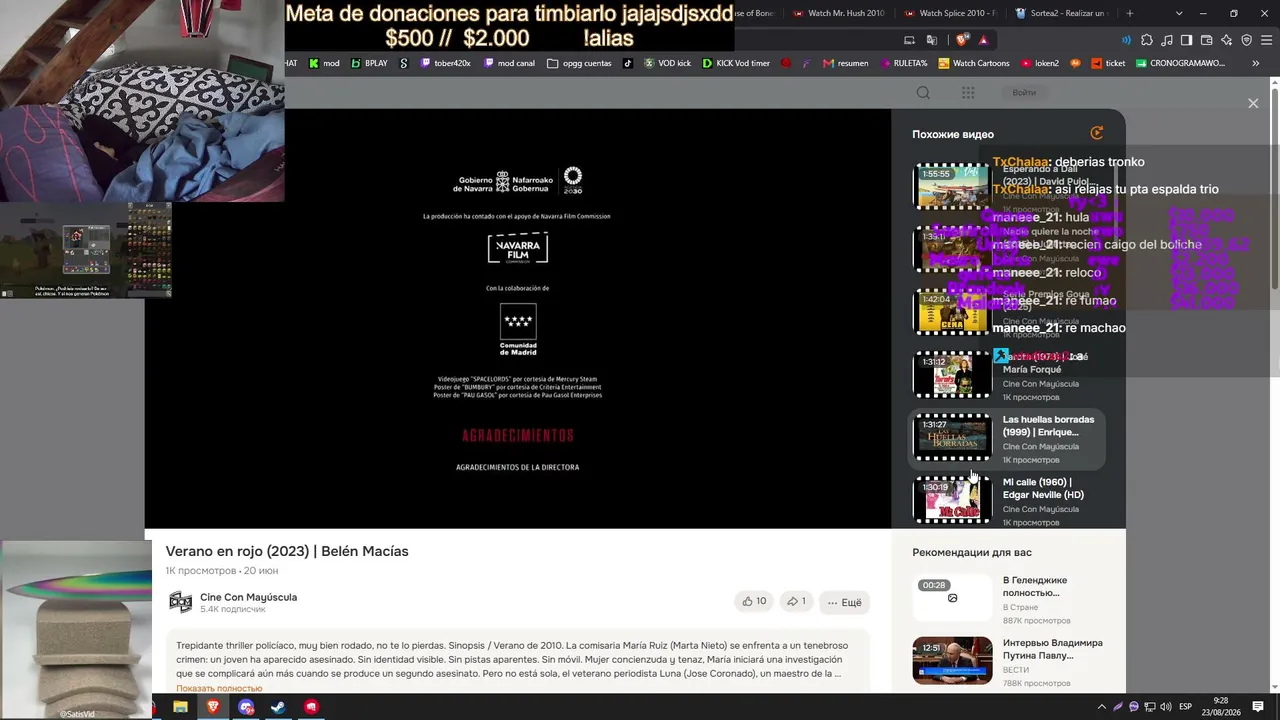Click the Войти login button
Image resolution: width=1280 pixels, height=720 pixels.
pos(1024,93)
